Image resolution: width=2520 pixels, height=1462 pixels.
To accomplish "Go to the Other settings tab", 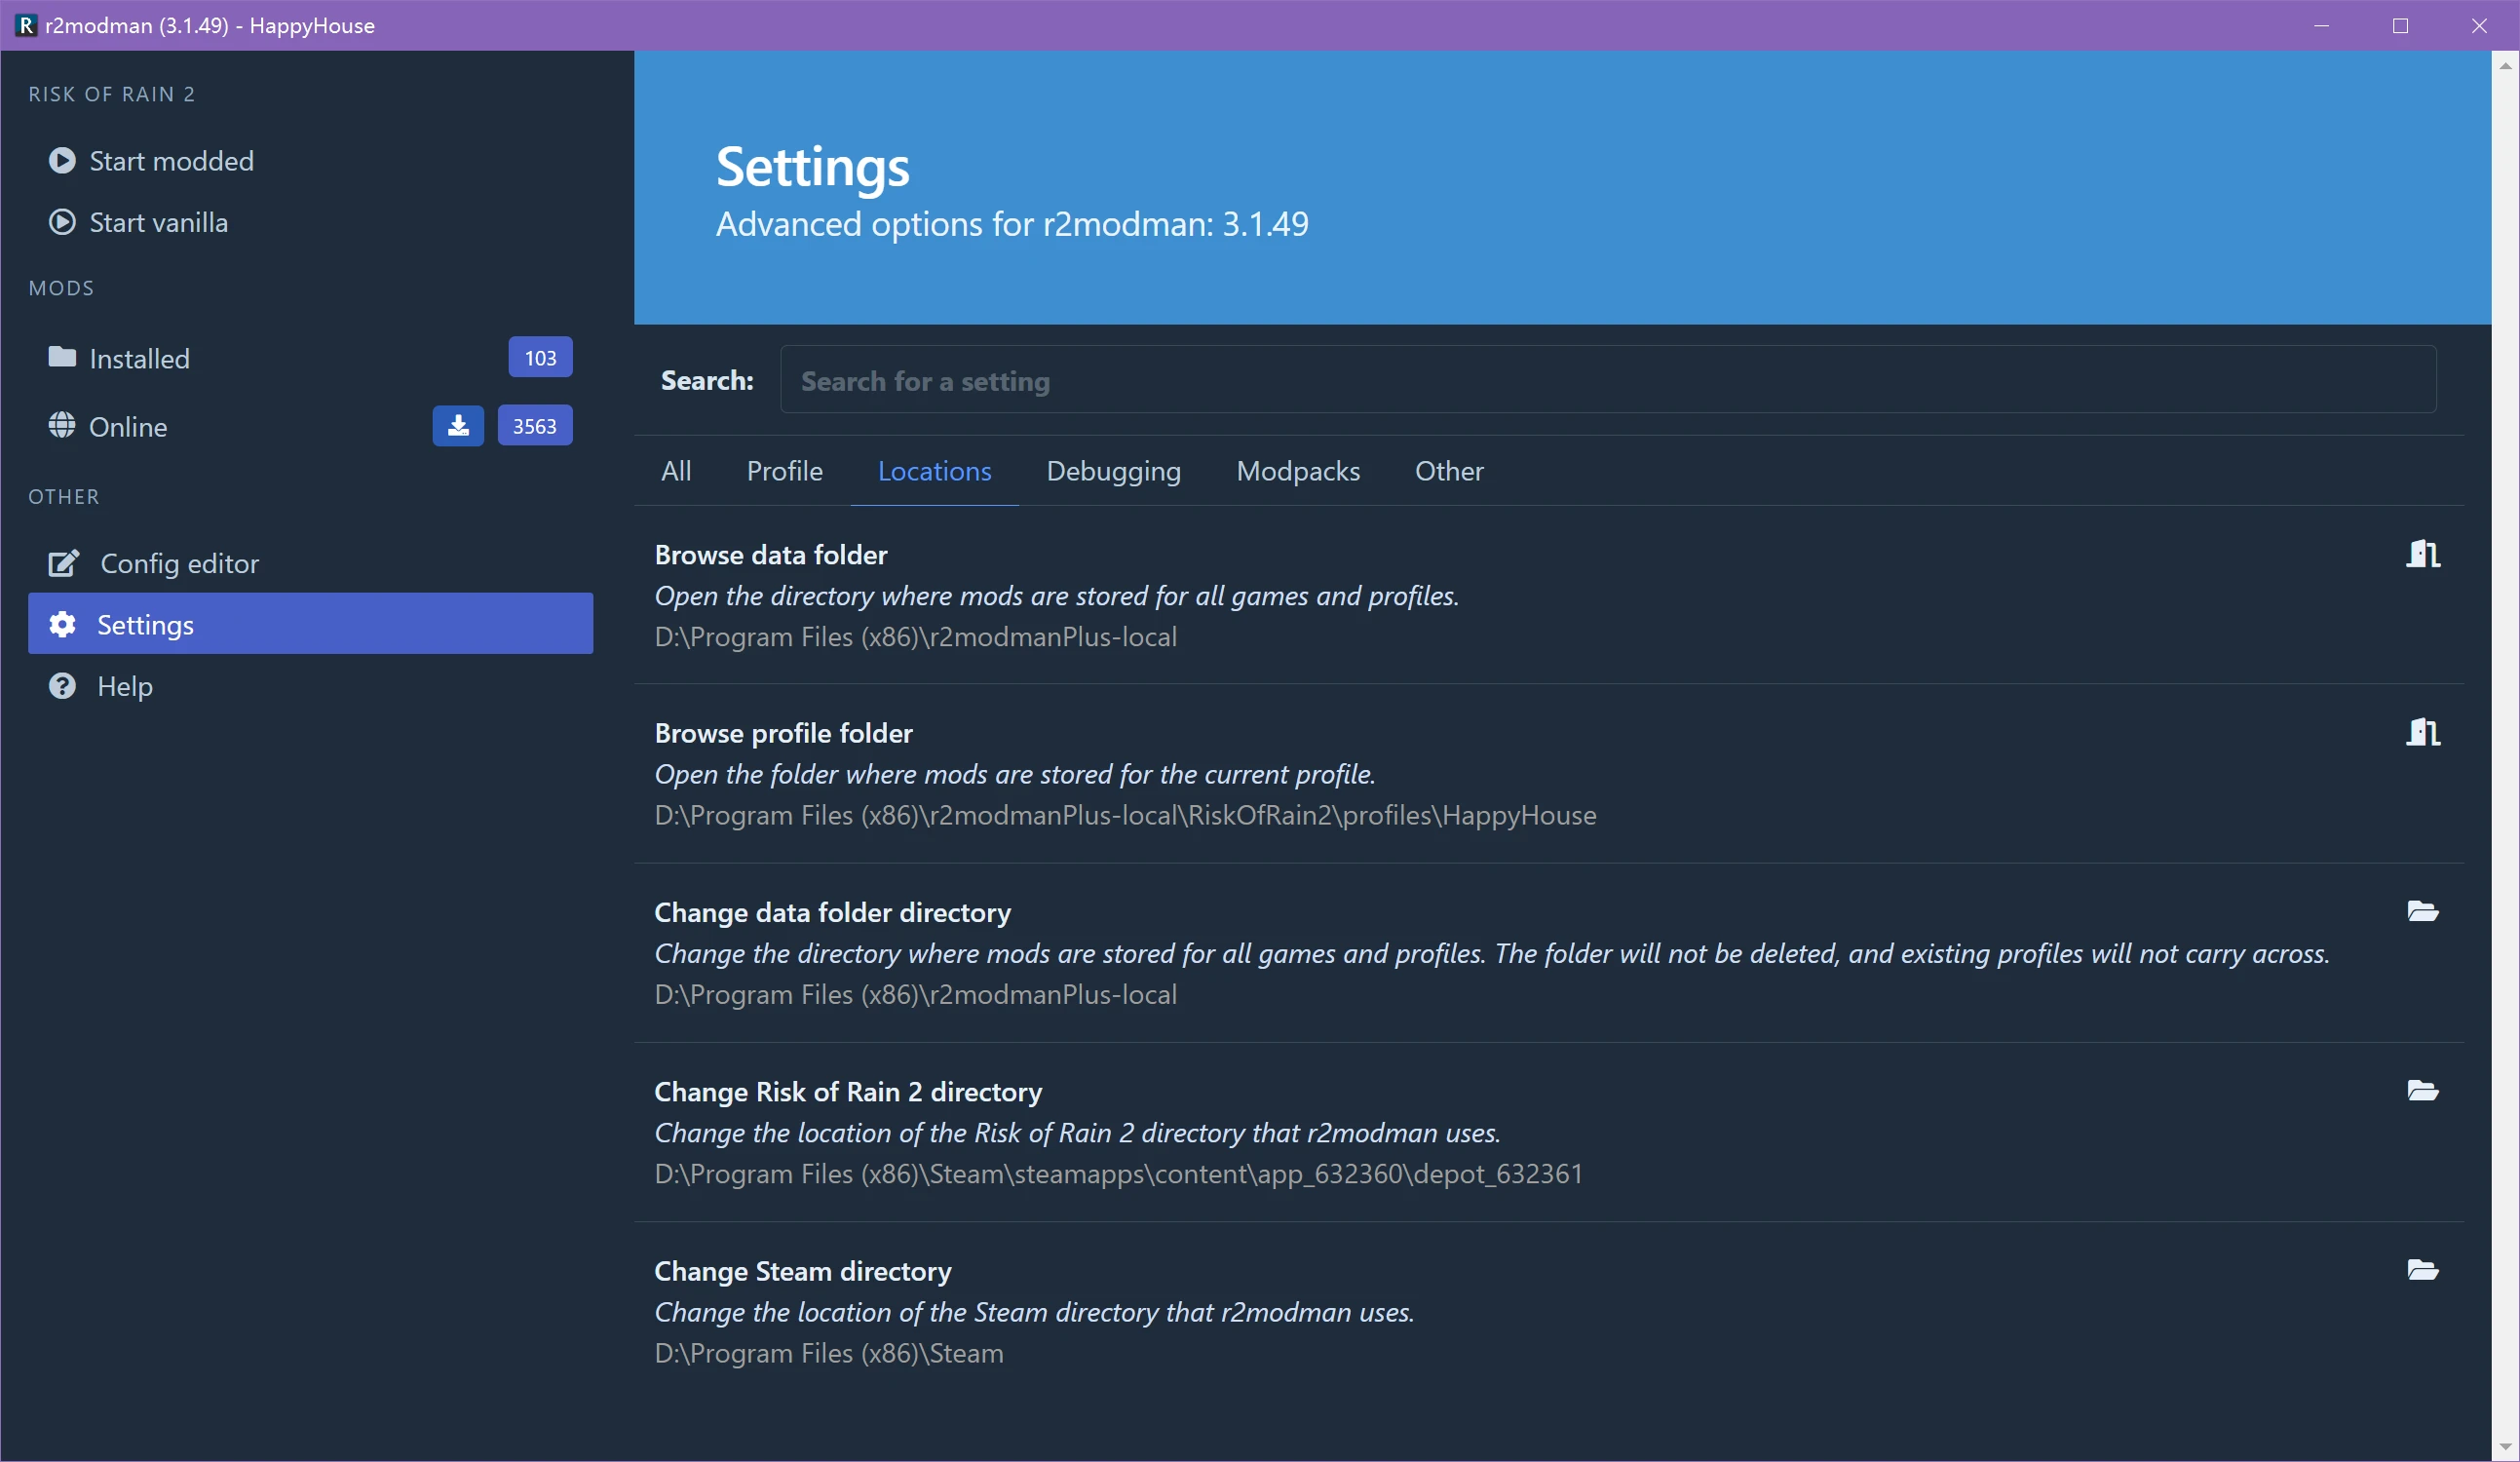I will 1448,471.
